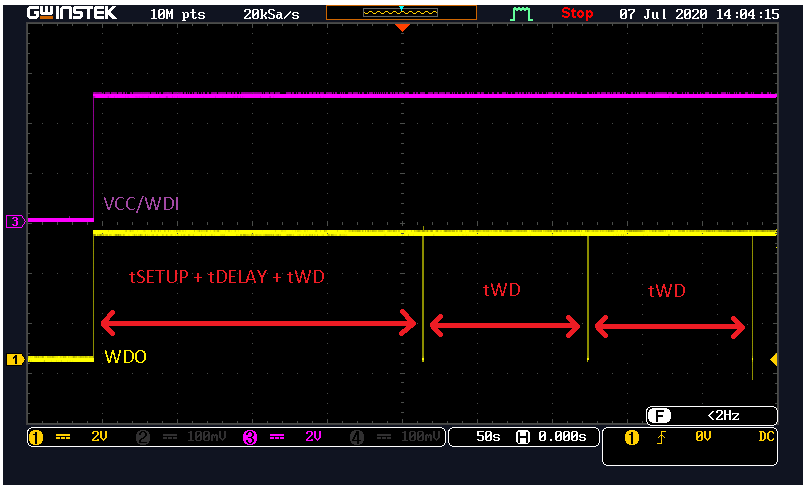
Task: Click the green acquisition mode icon
Action: click(x=521, y=14)
